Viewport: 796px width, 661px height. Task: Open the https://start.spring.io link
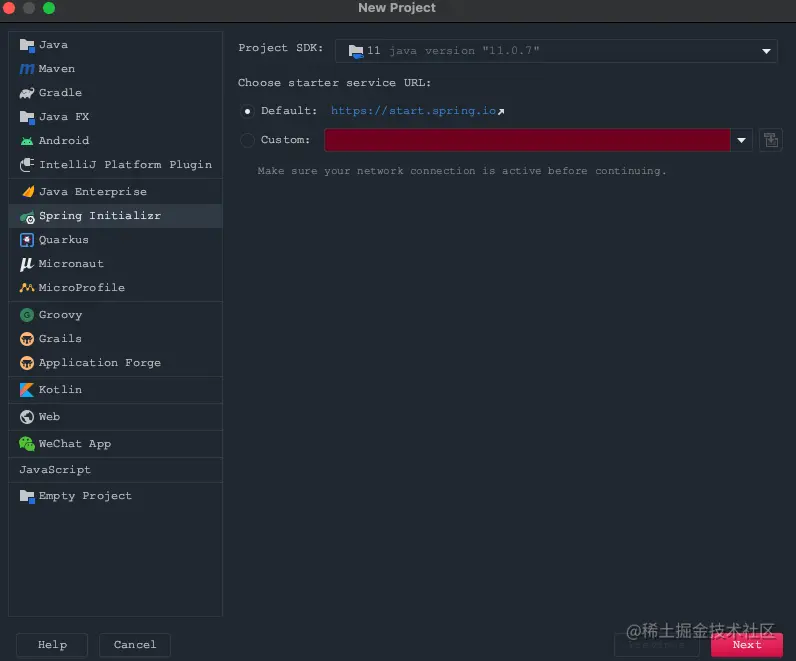[413, 111]
